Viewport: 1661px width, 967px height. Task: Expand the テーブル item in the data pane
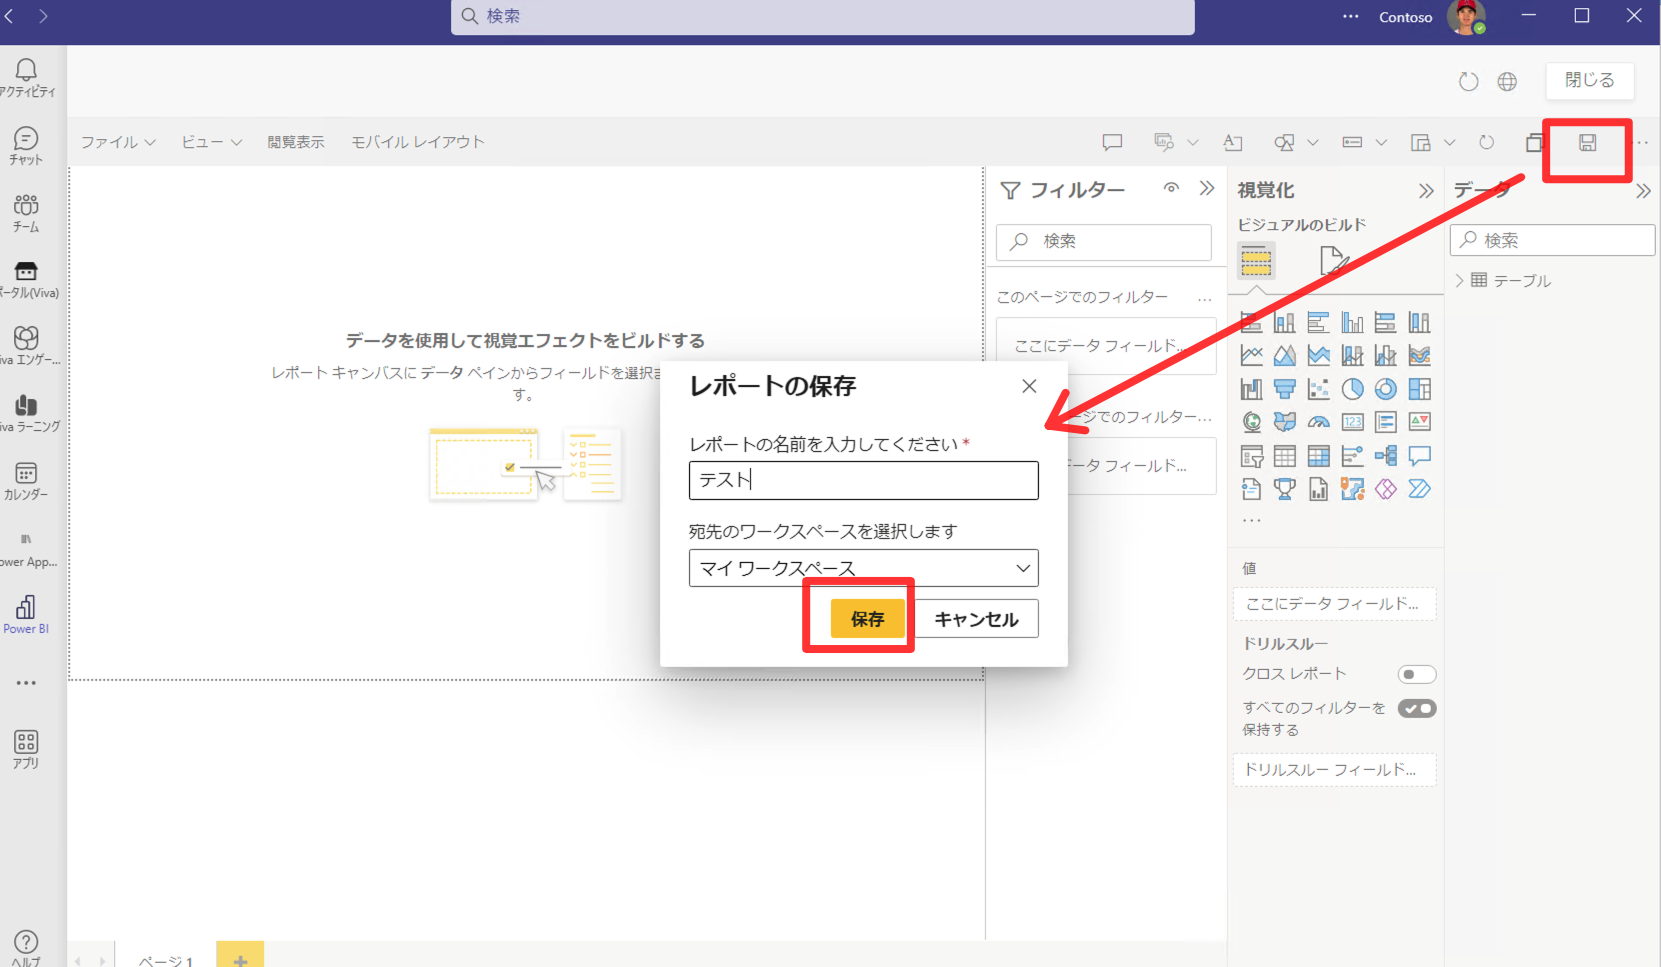pos(1459,281)
